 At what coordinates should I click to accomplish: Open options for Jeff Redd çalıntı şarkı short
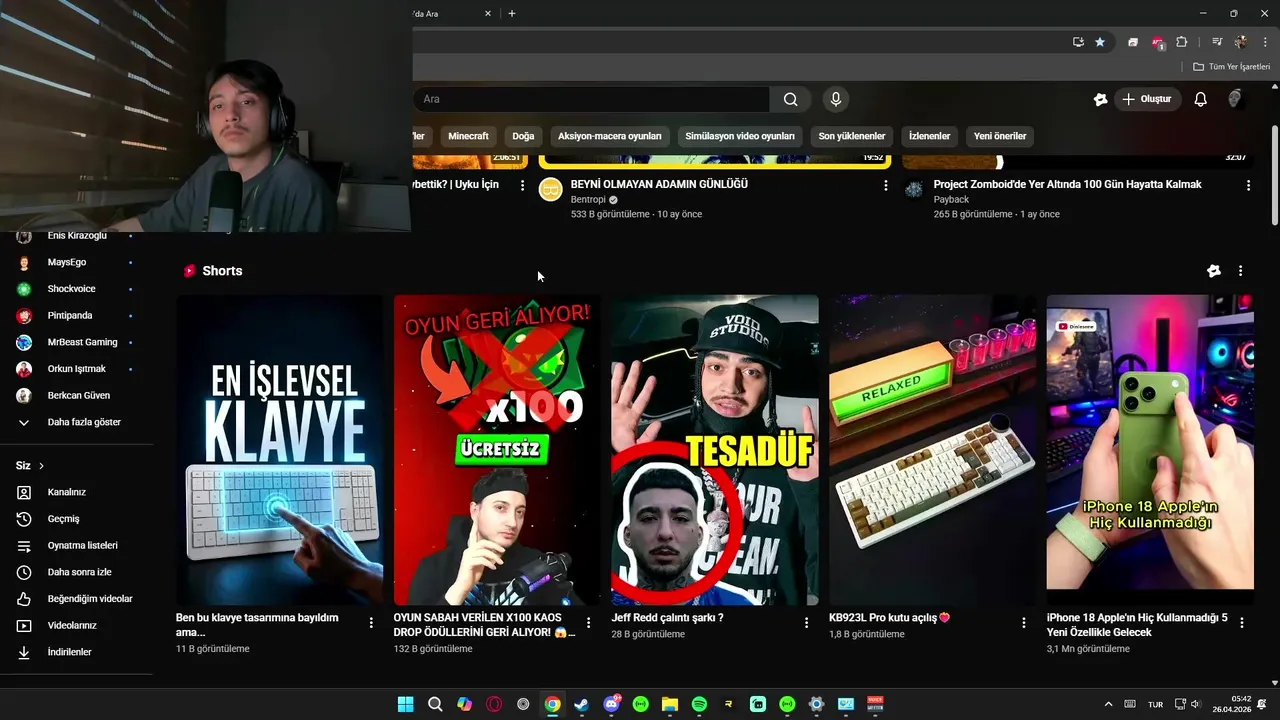[806, 622]
